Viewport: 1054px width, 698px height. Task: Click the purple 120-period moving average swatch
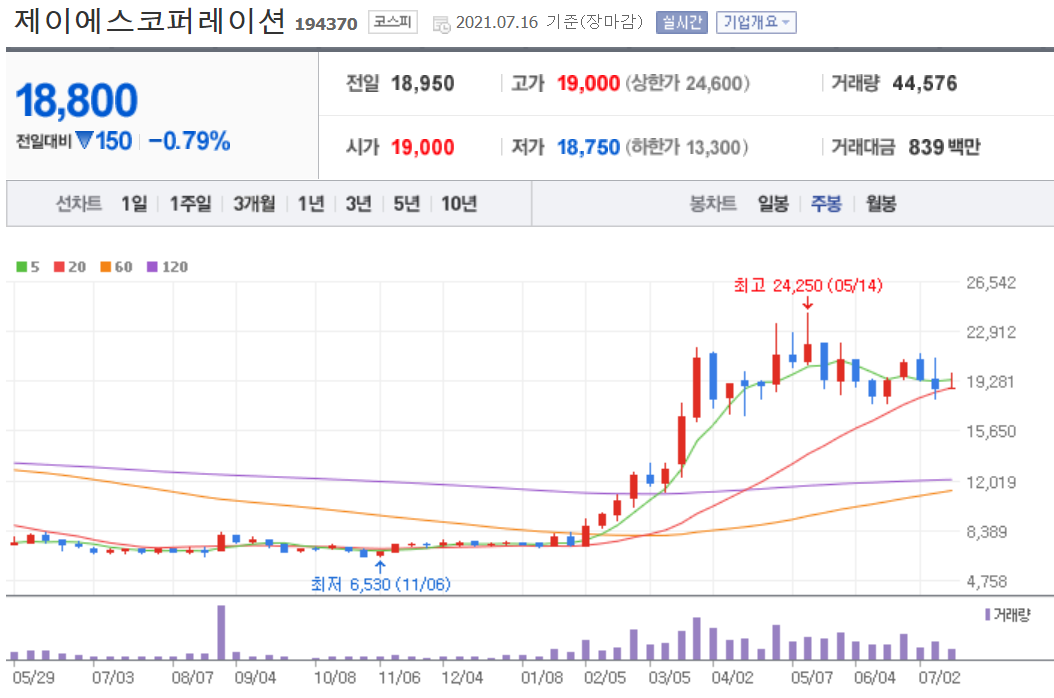coord(152,267)
